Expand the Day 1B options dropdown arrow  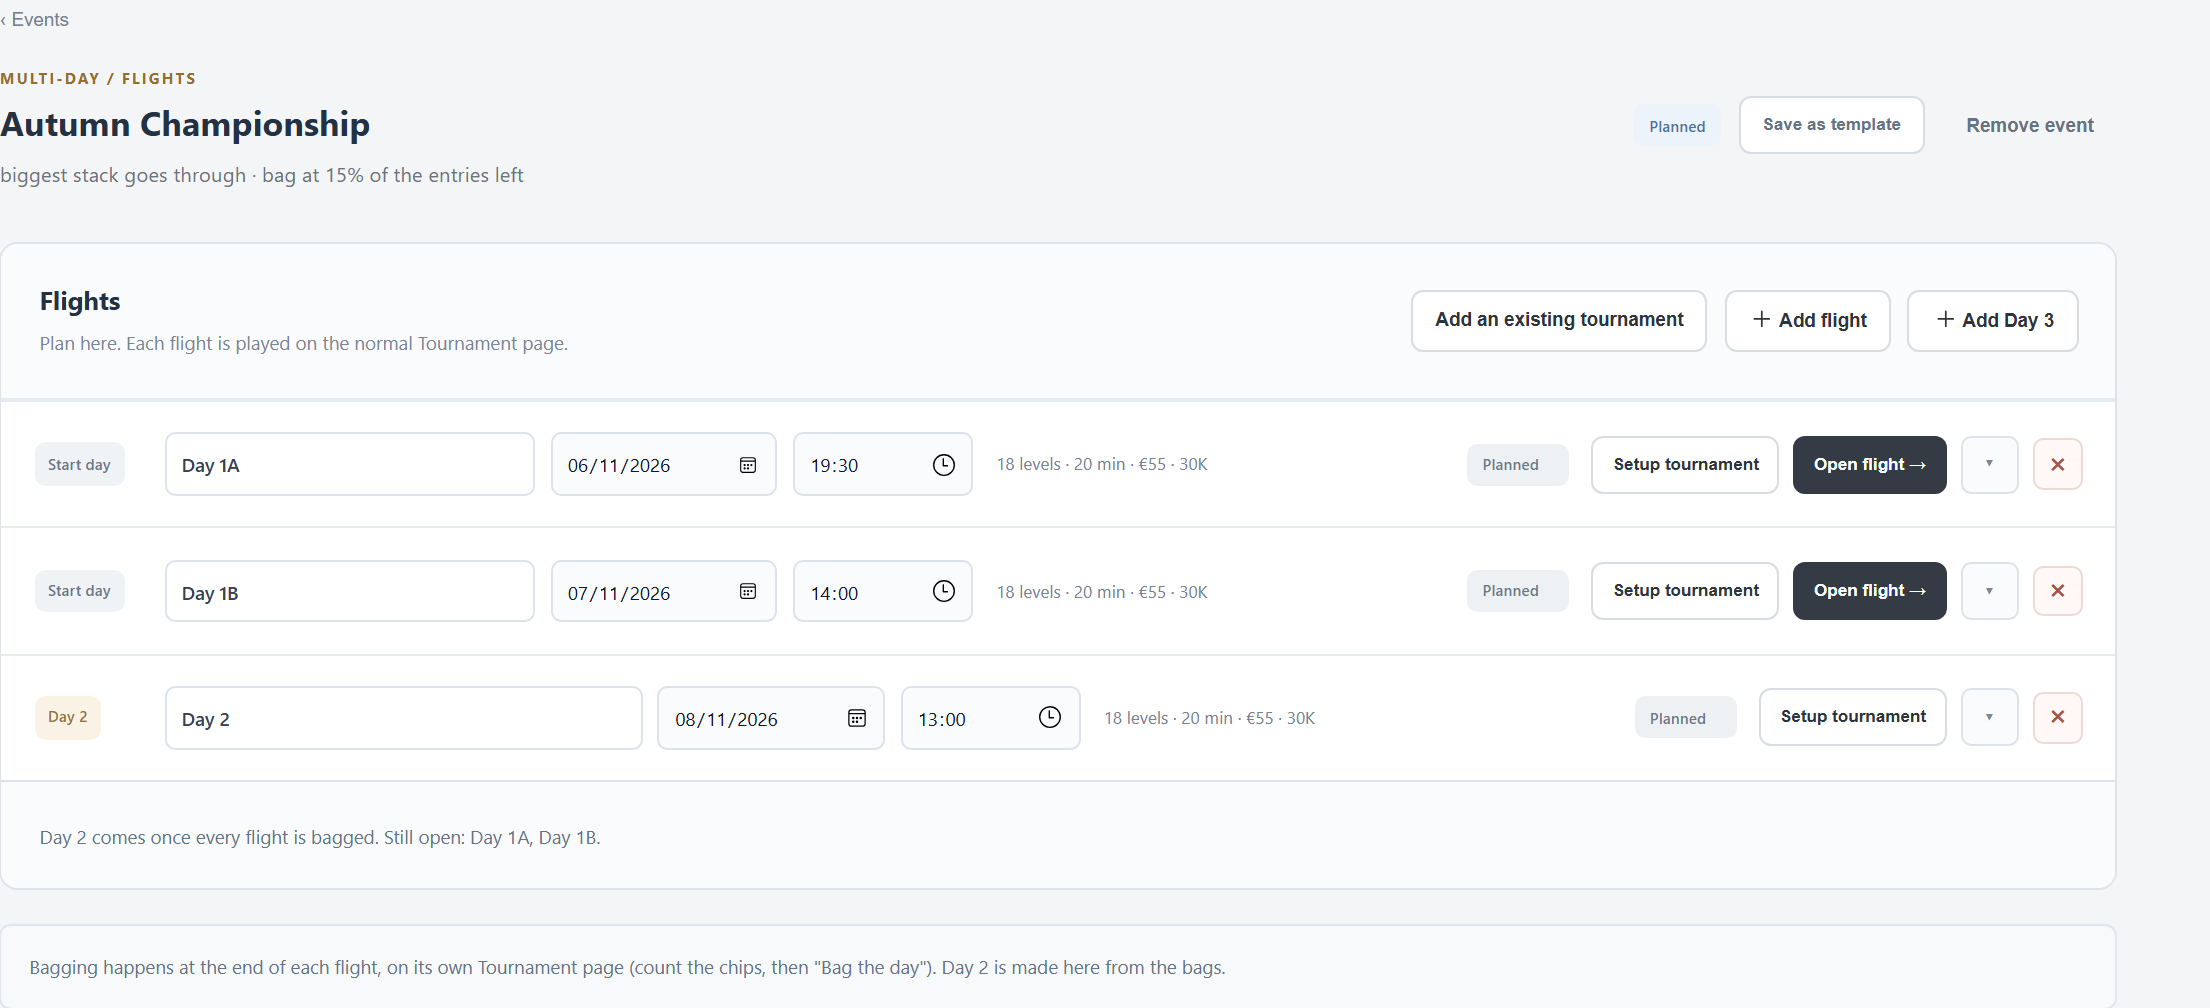[x=1989, y=591]
